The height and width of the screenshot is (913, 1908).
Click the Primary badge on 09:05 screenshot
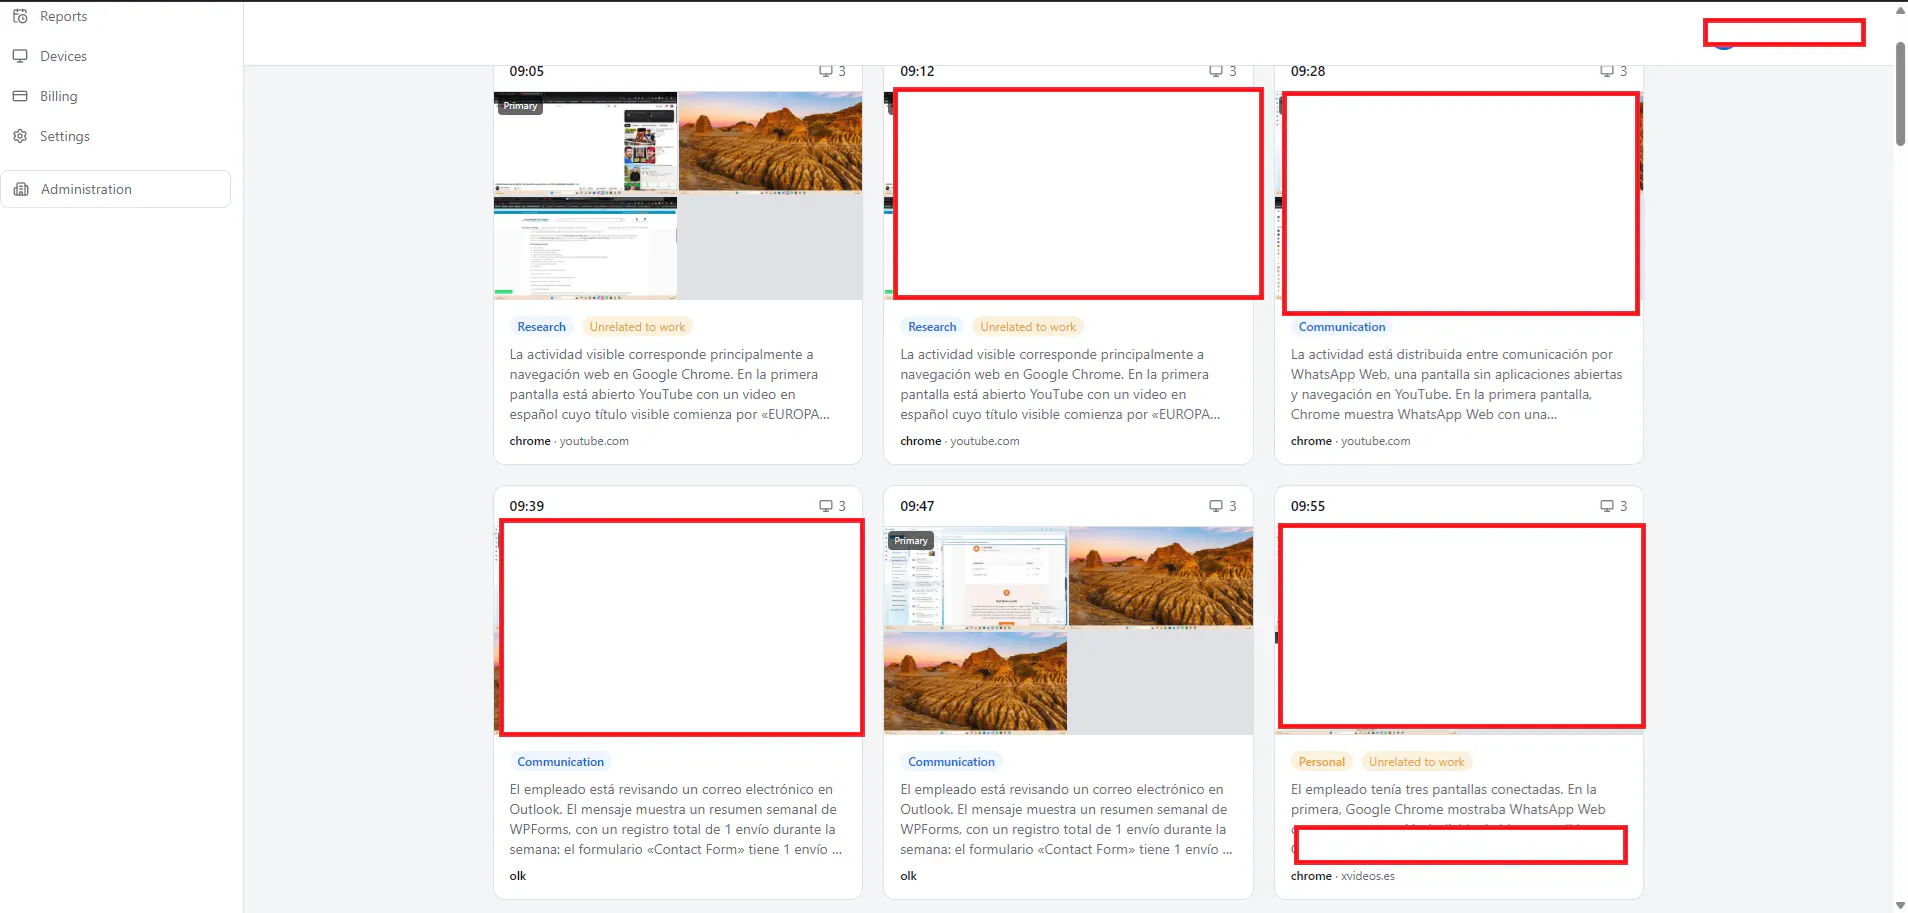tap(520, 106)
